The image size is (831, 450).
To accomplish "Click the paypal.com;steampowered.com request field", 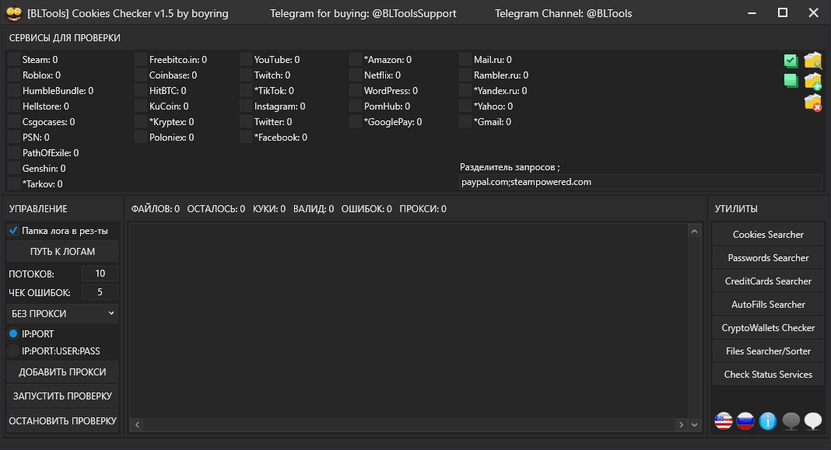I will click(641, 182).
